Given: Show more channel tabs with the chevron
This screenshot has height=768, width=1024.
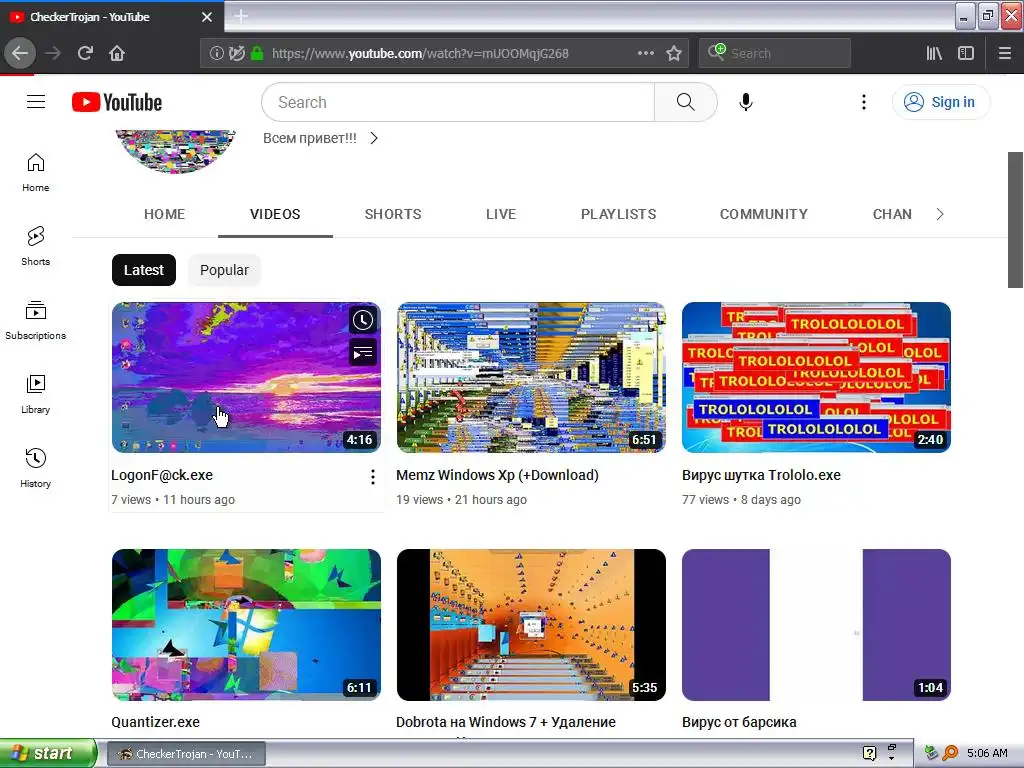Looking at the screenshot, I should coord(940,214).
